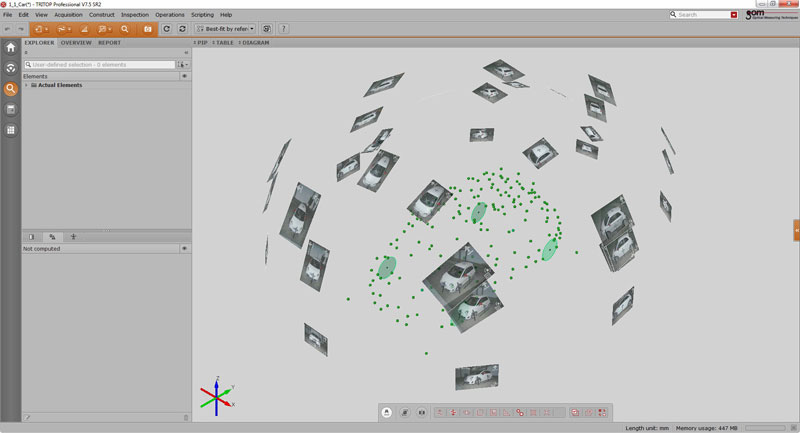Click the User-defined selection search field

100,64
